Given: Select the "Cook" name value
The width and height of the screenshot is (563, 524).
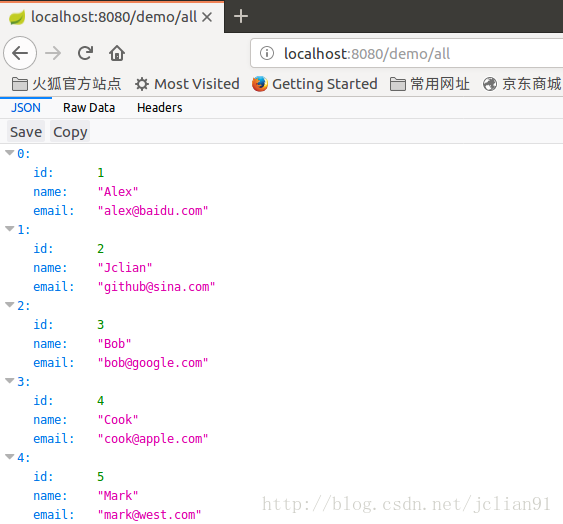Looking at the screenshot, I should click(x=118, y=420).
